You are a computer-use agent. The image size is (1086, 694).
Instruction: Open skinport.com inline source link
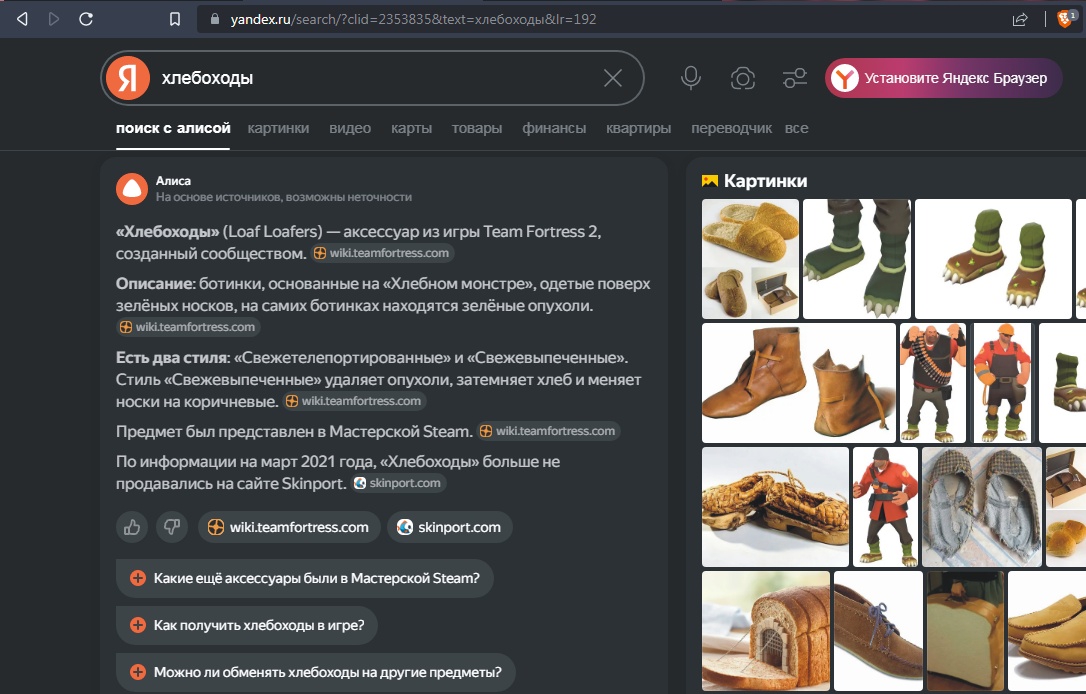398,483
